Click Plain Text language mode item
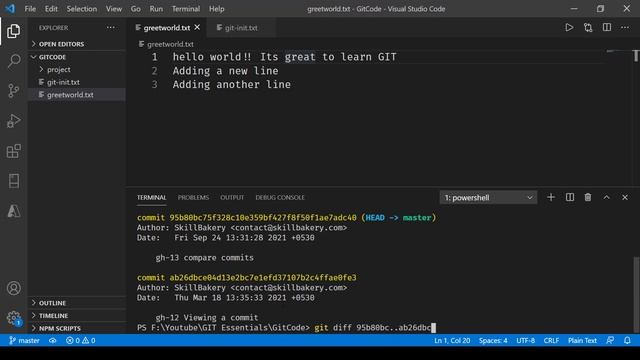640x360 pixels. tap(582, 340)
